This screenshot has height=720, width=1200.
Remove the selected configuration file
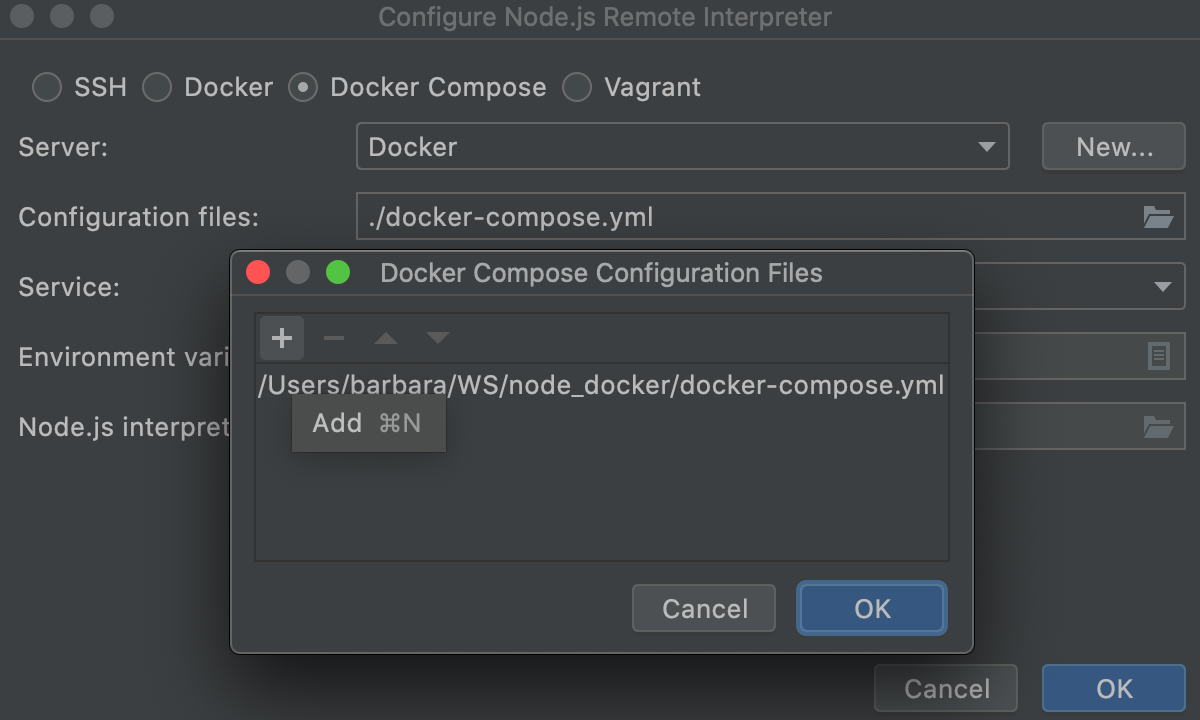pyautogui.click(x=333, y=338)
